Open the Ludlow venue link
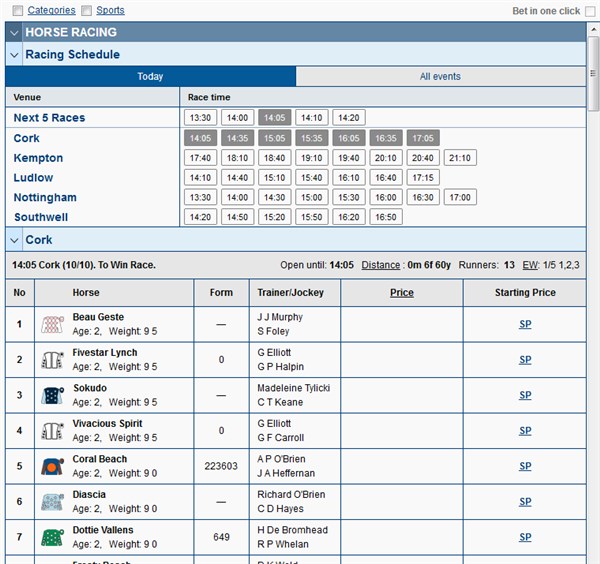The image size is (600, 564). pos(33,178)
